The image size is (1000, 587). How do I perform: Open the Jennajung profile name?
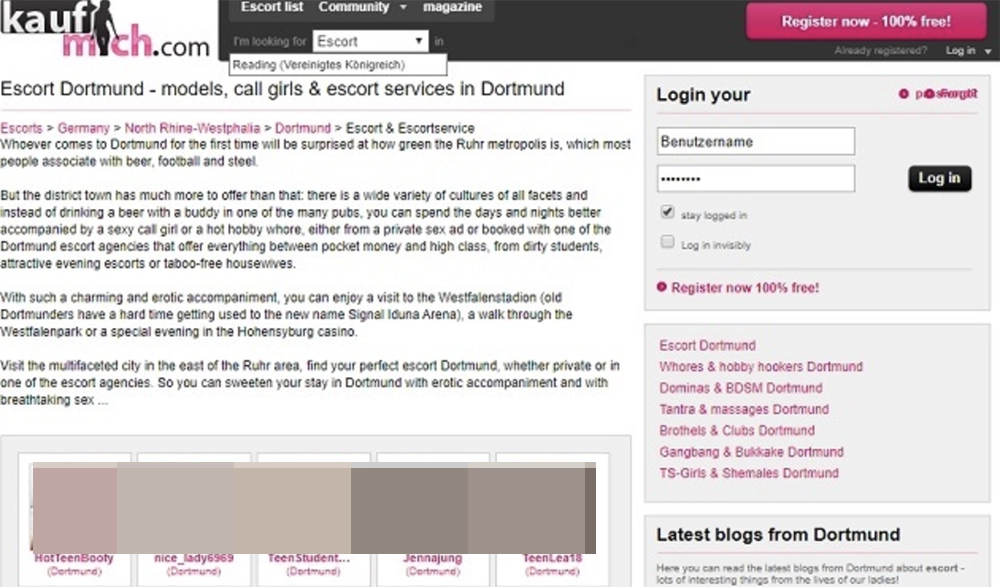(432, 558)
